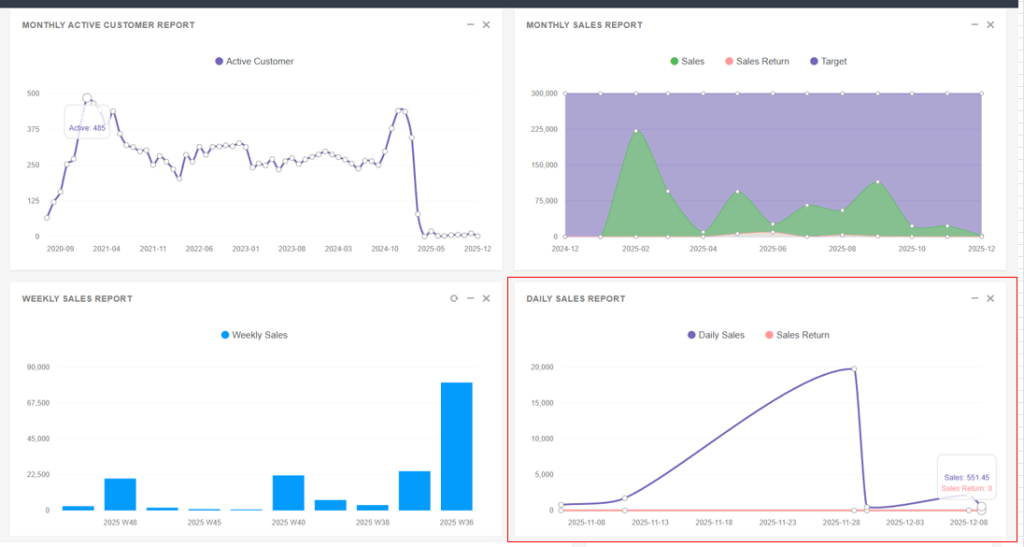Toggle the Weekly Sales legend item
The width and height of the screenshot is (1024, 547).
(254, 335)
